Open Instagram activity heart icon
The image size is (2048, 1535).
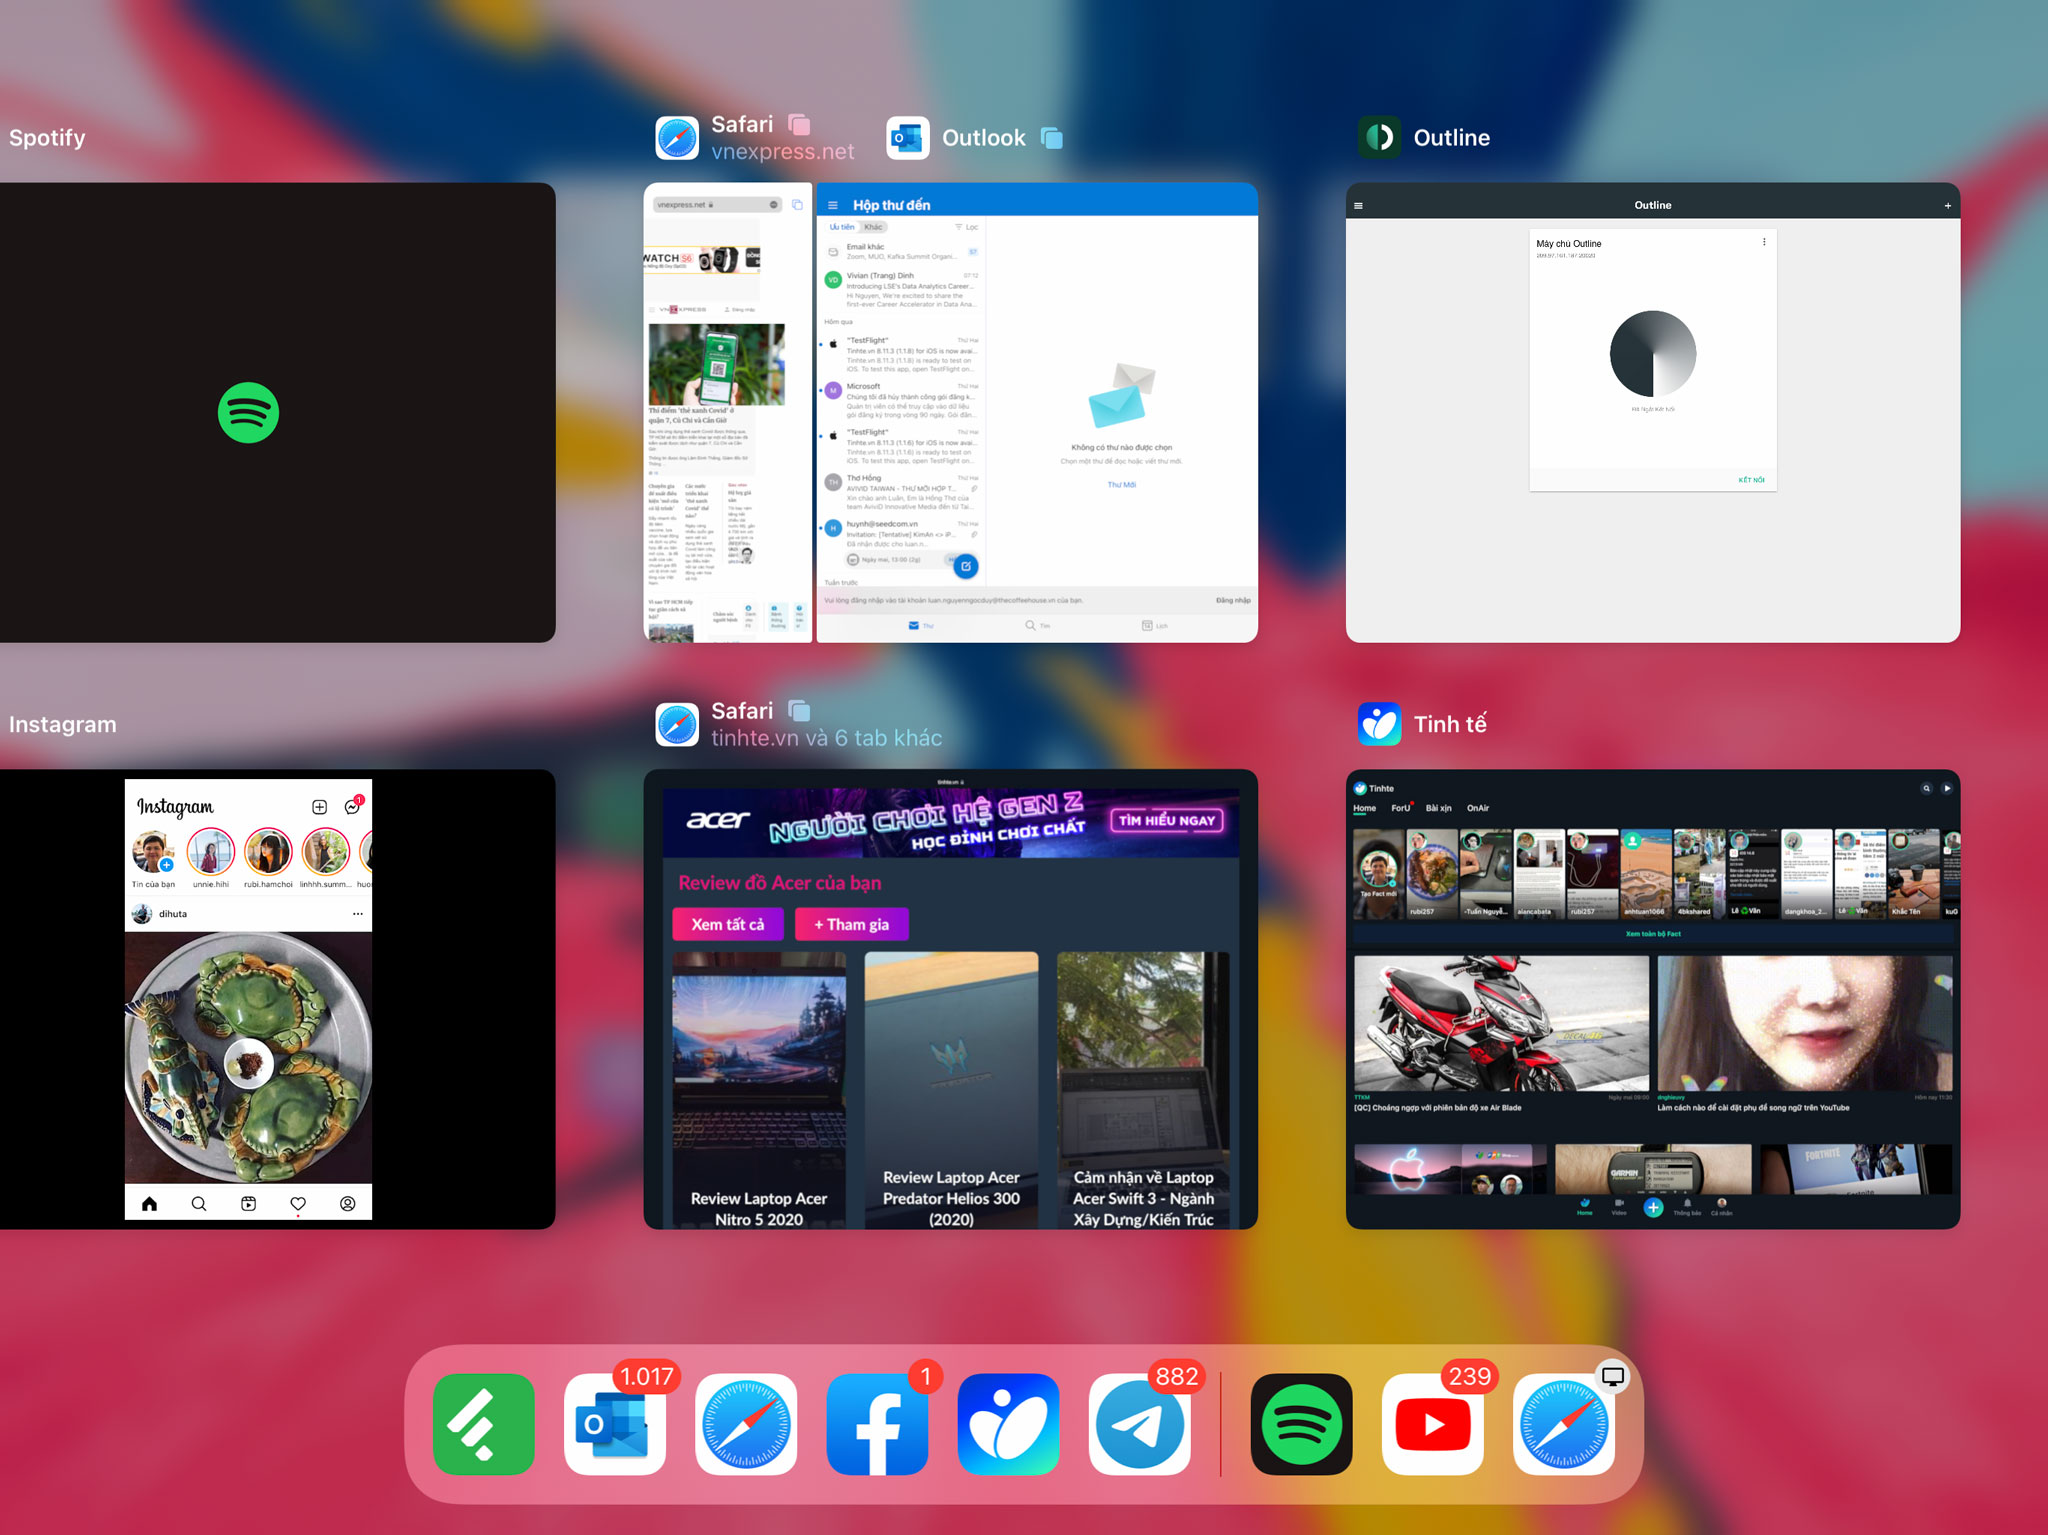click(298, 1204)
